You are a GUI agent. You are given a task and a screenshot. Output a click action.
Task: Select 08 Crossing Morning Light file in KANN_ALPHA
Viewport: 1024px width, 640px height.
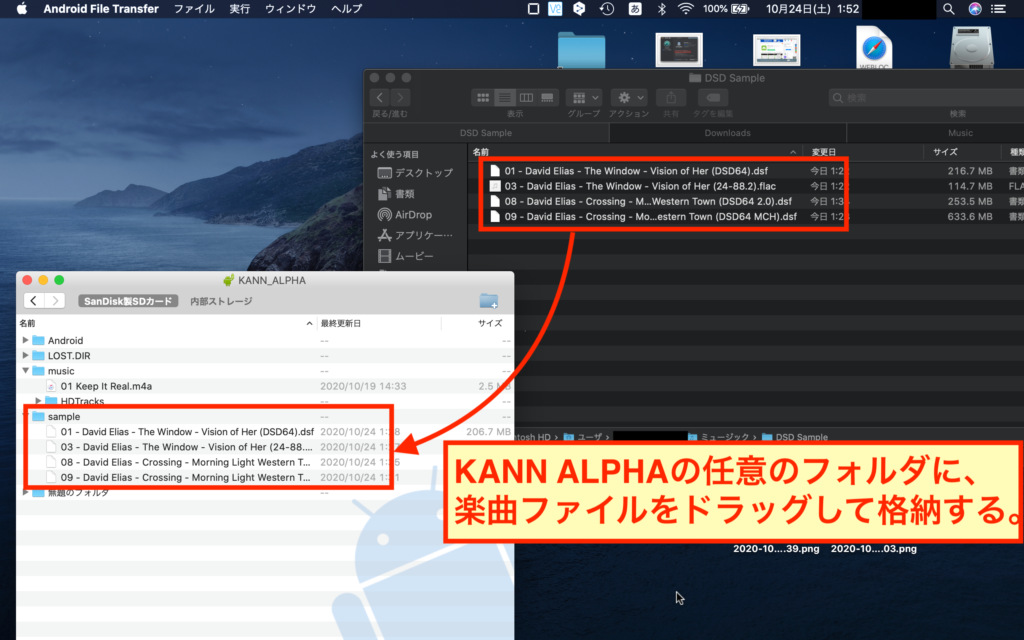coord(264,462)
